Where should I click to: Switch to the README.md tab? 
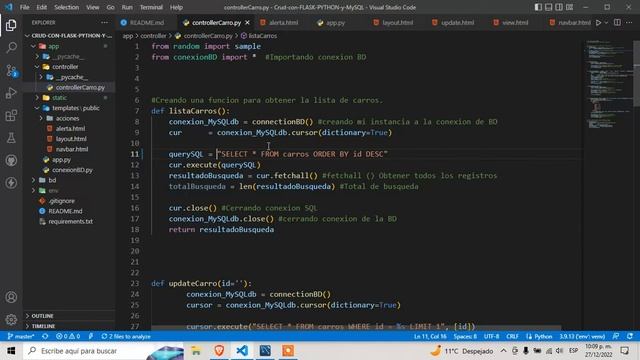(146, 22)
